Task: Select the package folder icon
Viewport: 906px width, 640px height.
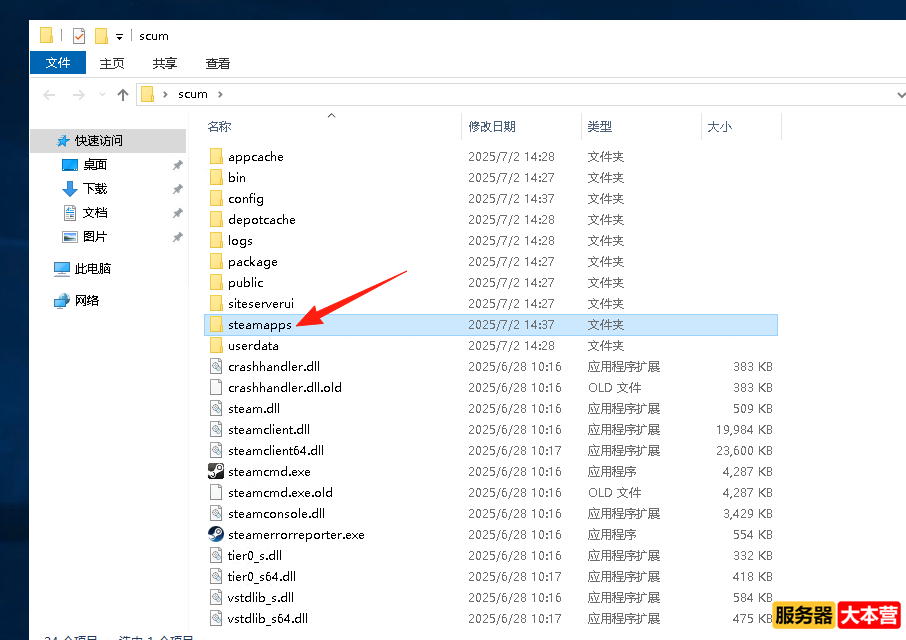Action: click(x=216, y=262)
